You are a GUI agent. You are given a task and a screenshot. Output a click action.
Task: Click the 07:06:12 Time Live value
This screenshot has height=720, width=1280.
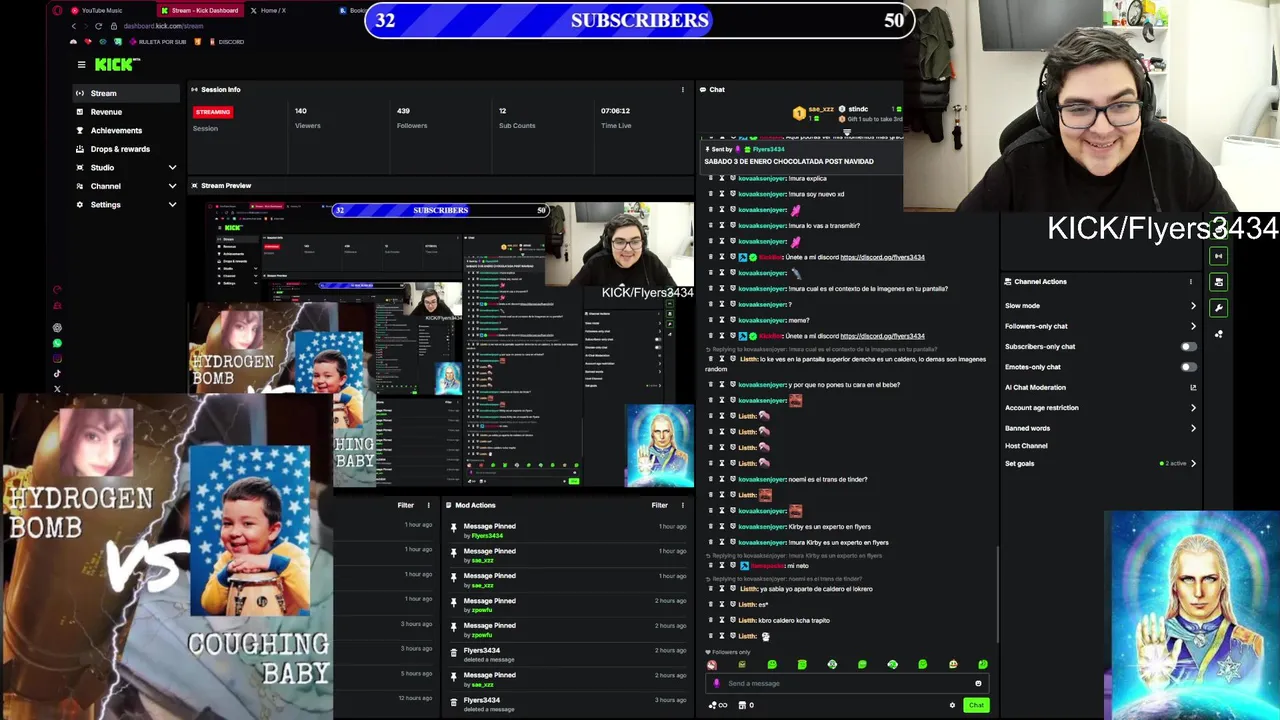coord(615,111)
